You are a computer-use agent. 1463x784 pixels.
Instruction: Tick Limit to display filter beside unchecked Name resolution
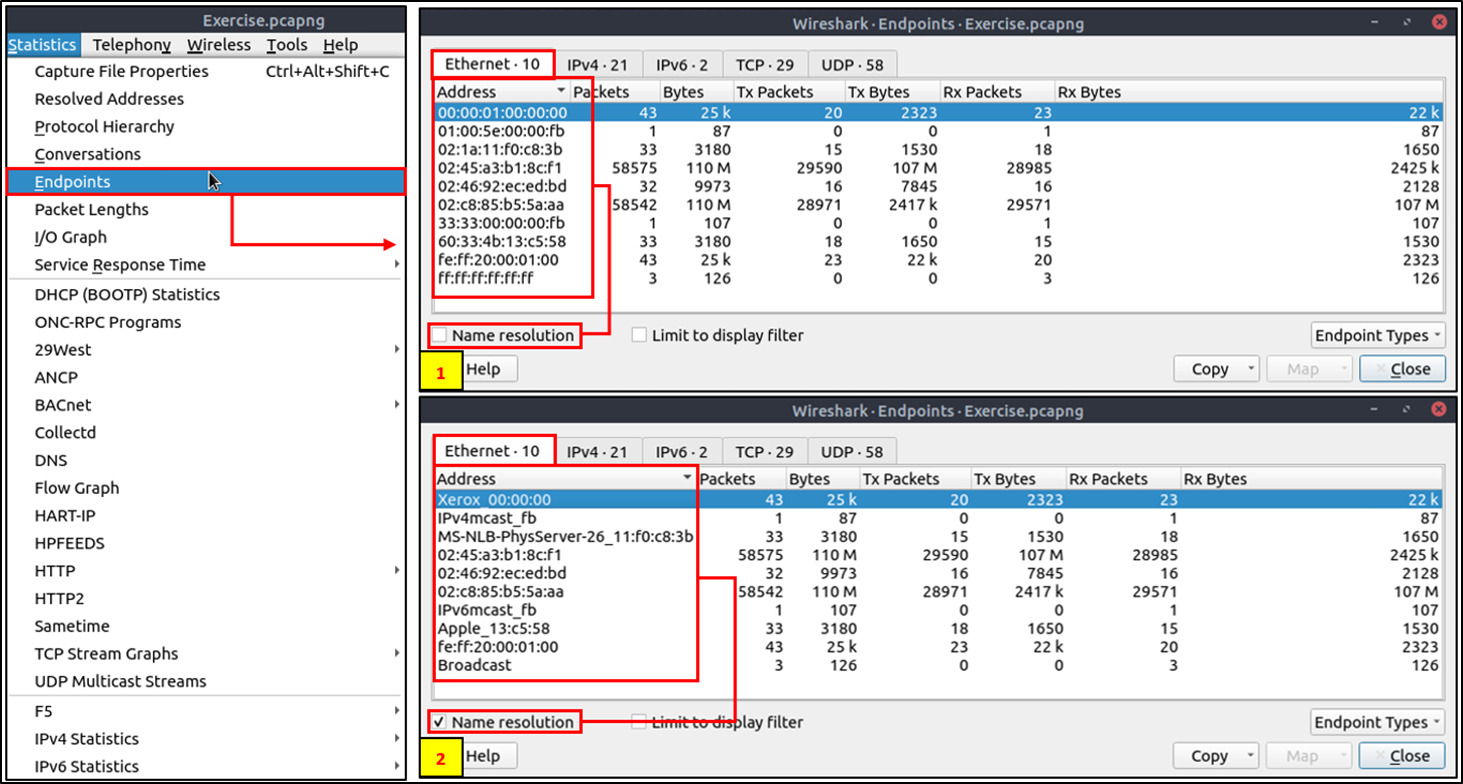click(640, 336)
